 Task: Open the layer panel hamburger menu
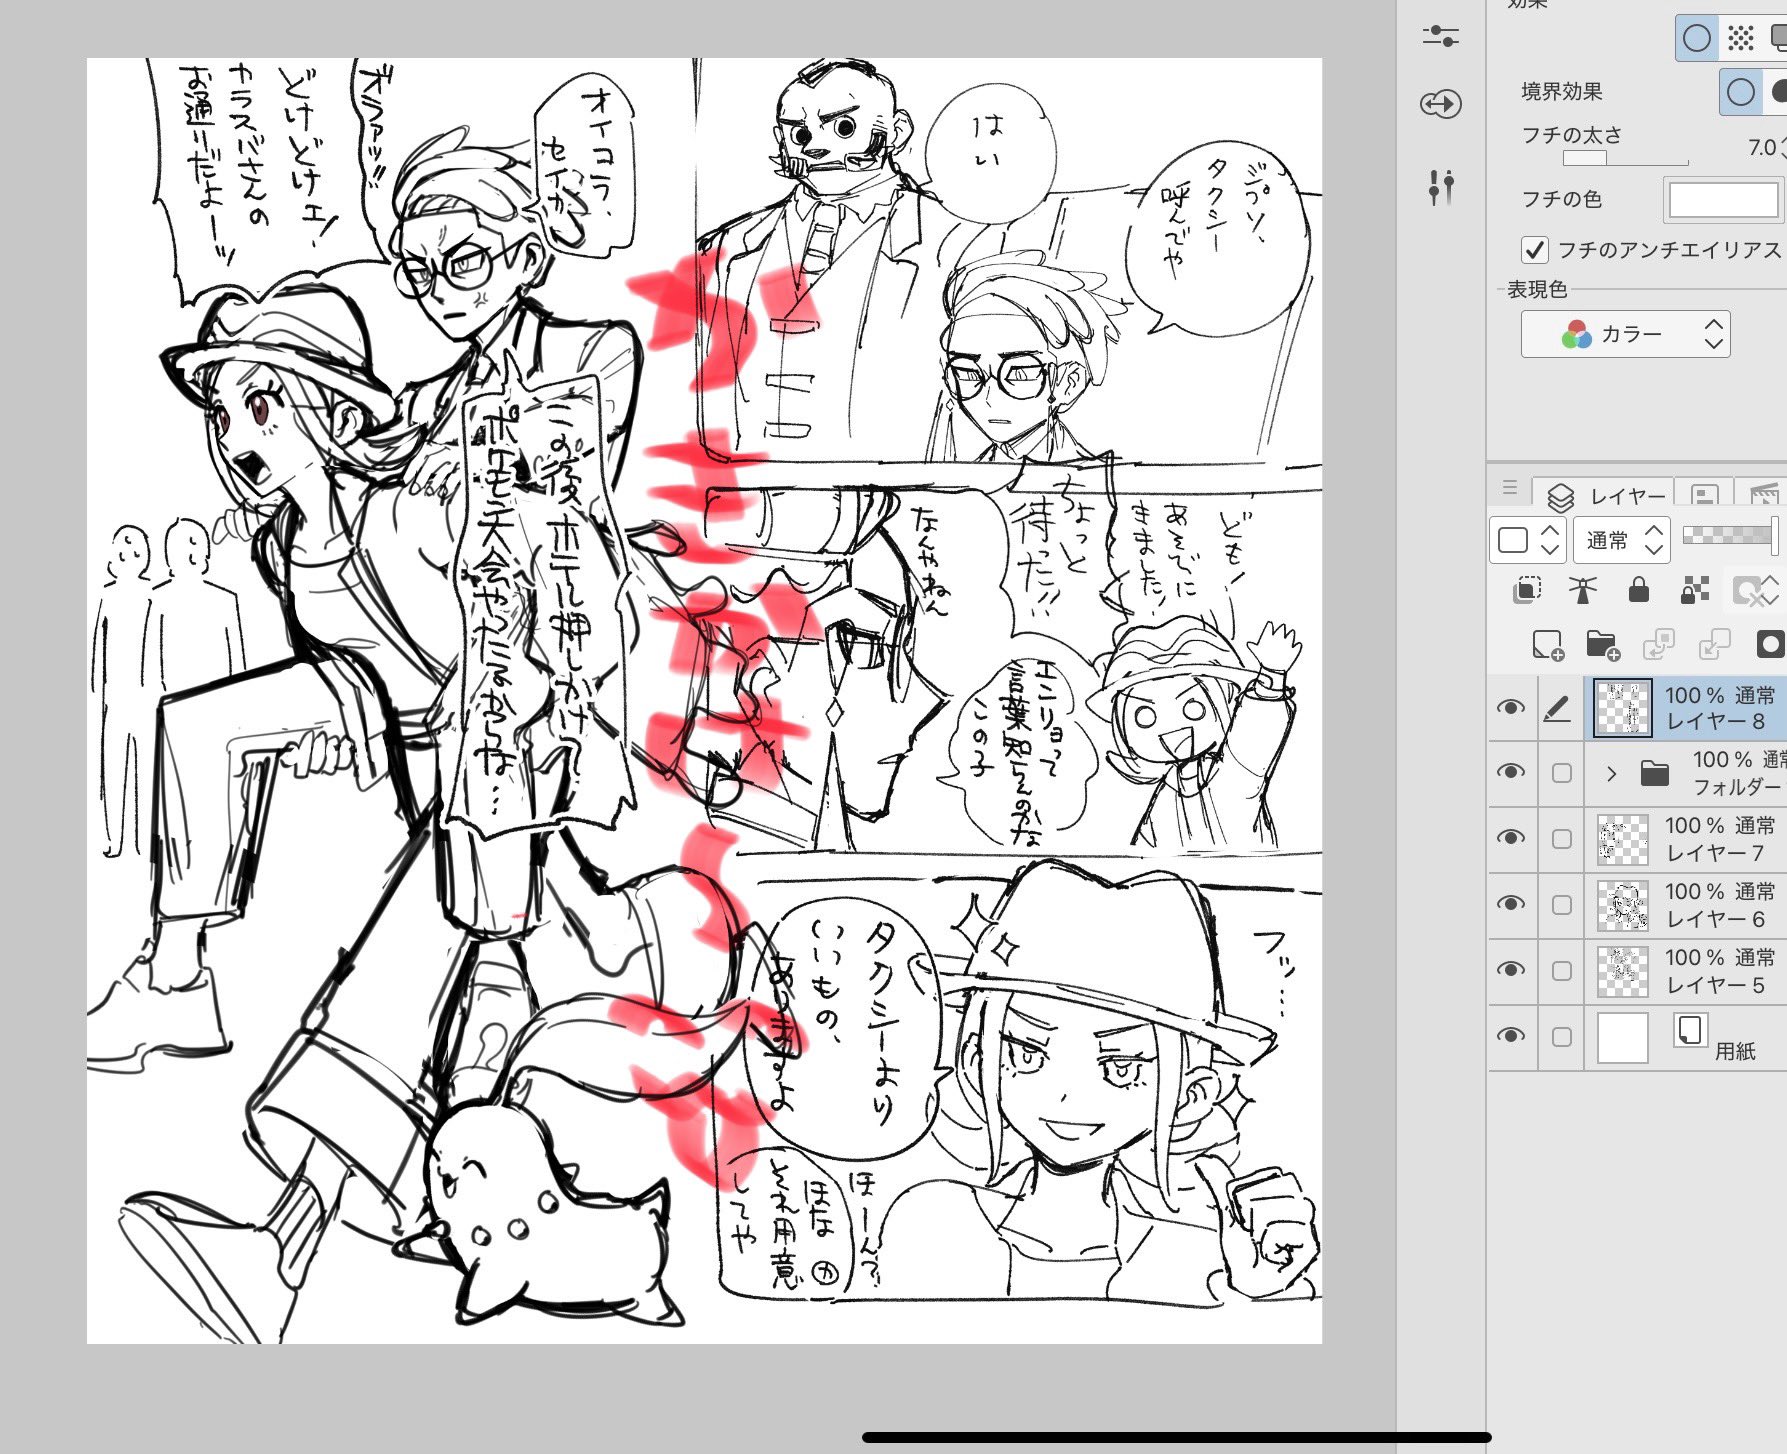pyautogui.click(x=1510, y=488)
